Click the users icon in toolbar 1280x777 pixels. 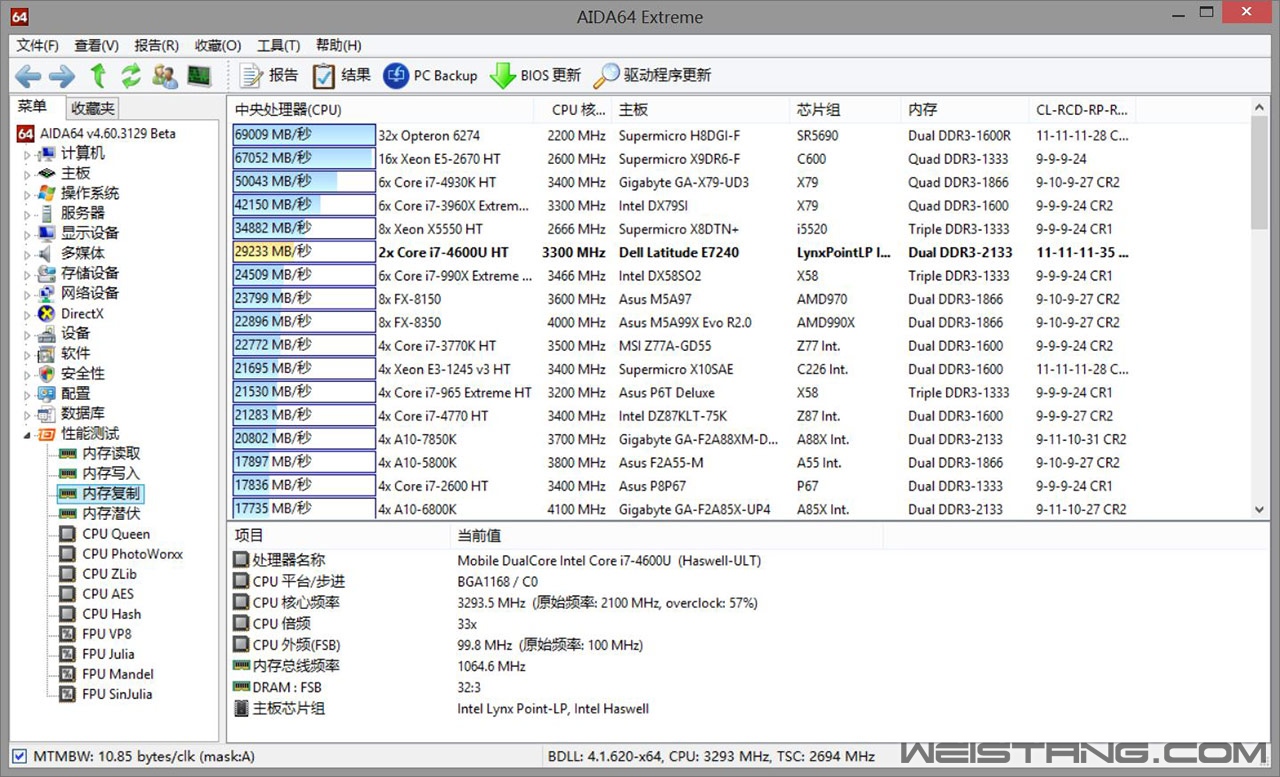pyautogui.click(x=165, y=75)
